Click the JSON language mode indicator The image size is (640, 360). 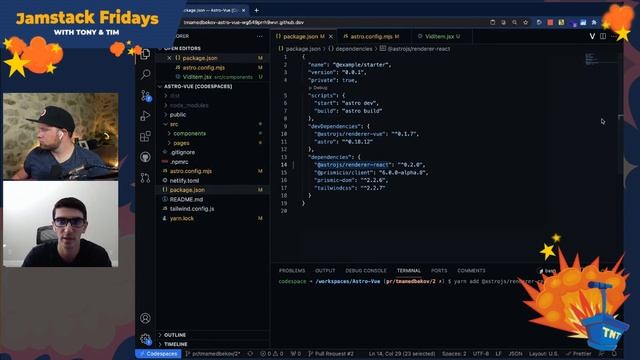(515, 353)
